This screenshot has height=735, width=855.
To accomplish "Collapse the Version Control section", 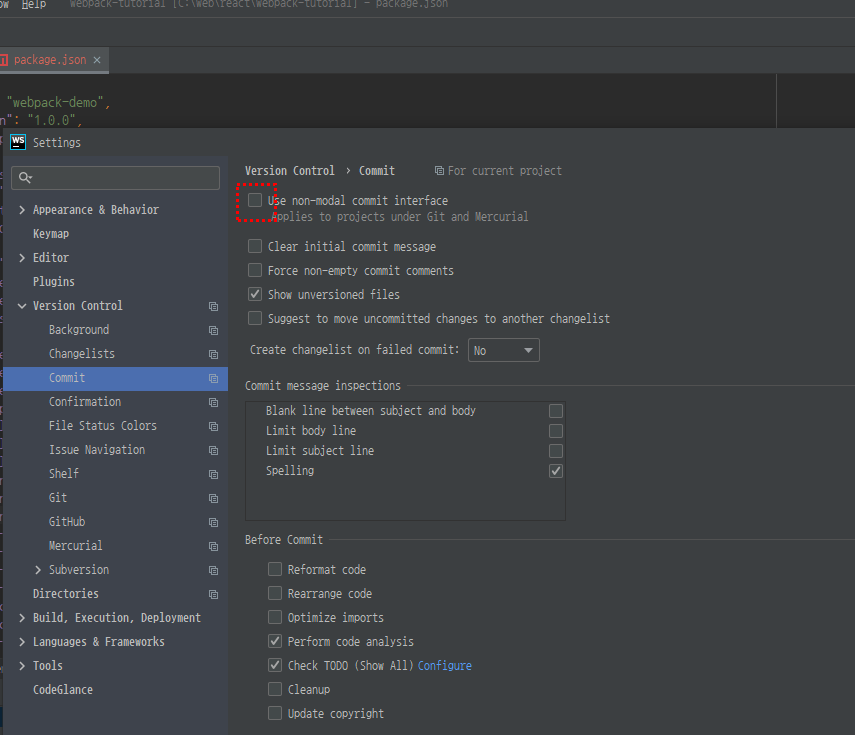I will [x=22, y=306].
